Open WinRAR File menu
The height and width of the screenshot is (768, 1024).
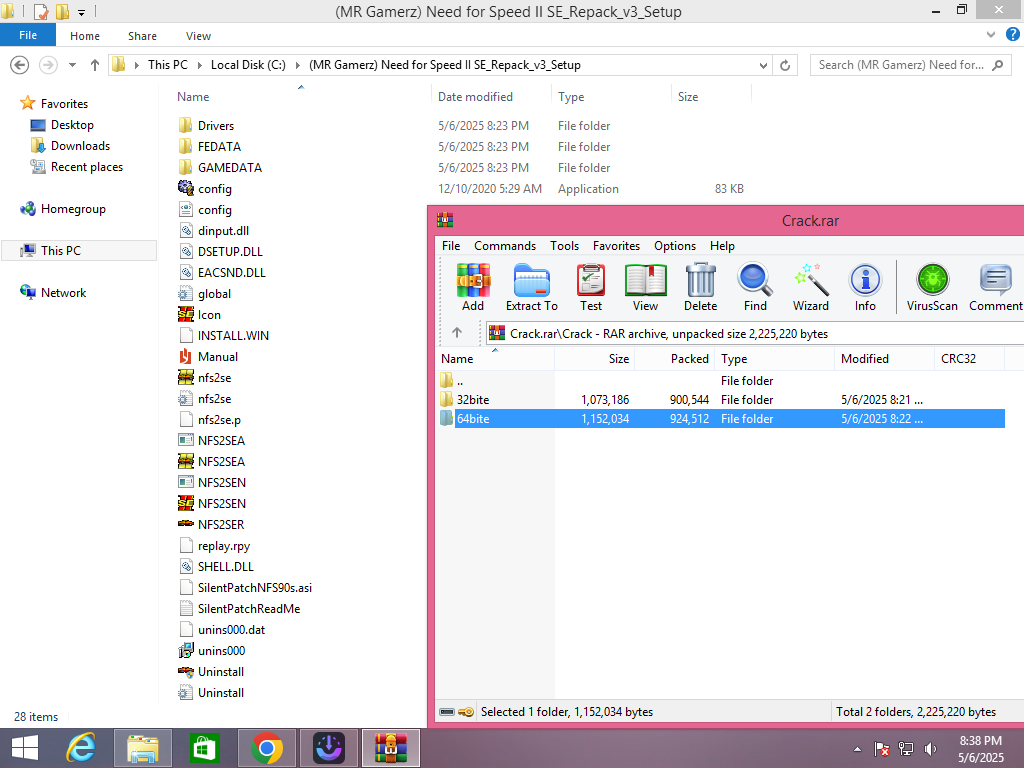(451, 246)
